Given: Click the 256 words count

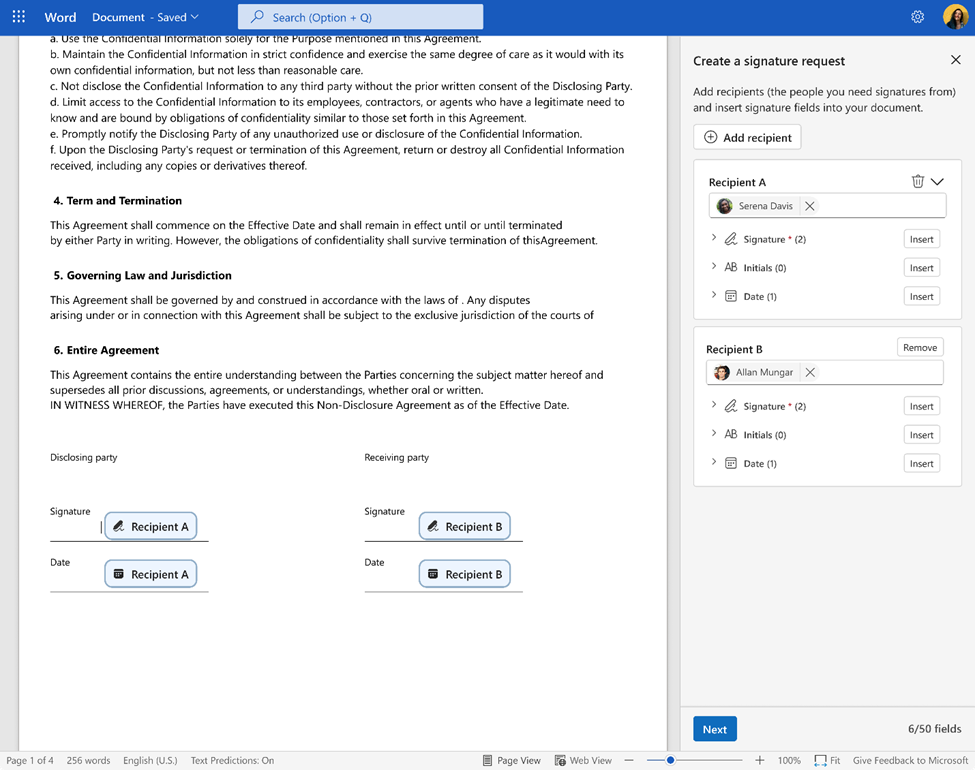Looking at the screenshot, I should tap(88, 760).
